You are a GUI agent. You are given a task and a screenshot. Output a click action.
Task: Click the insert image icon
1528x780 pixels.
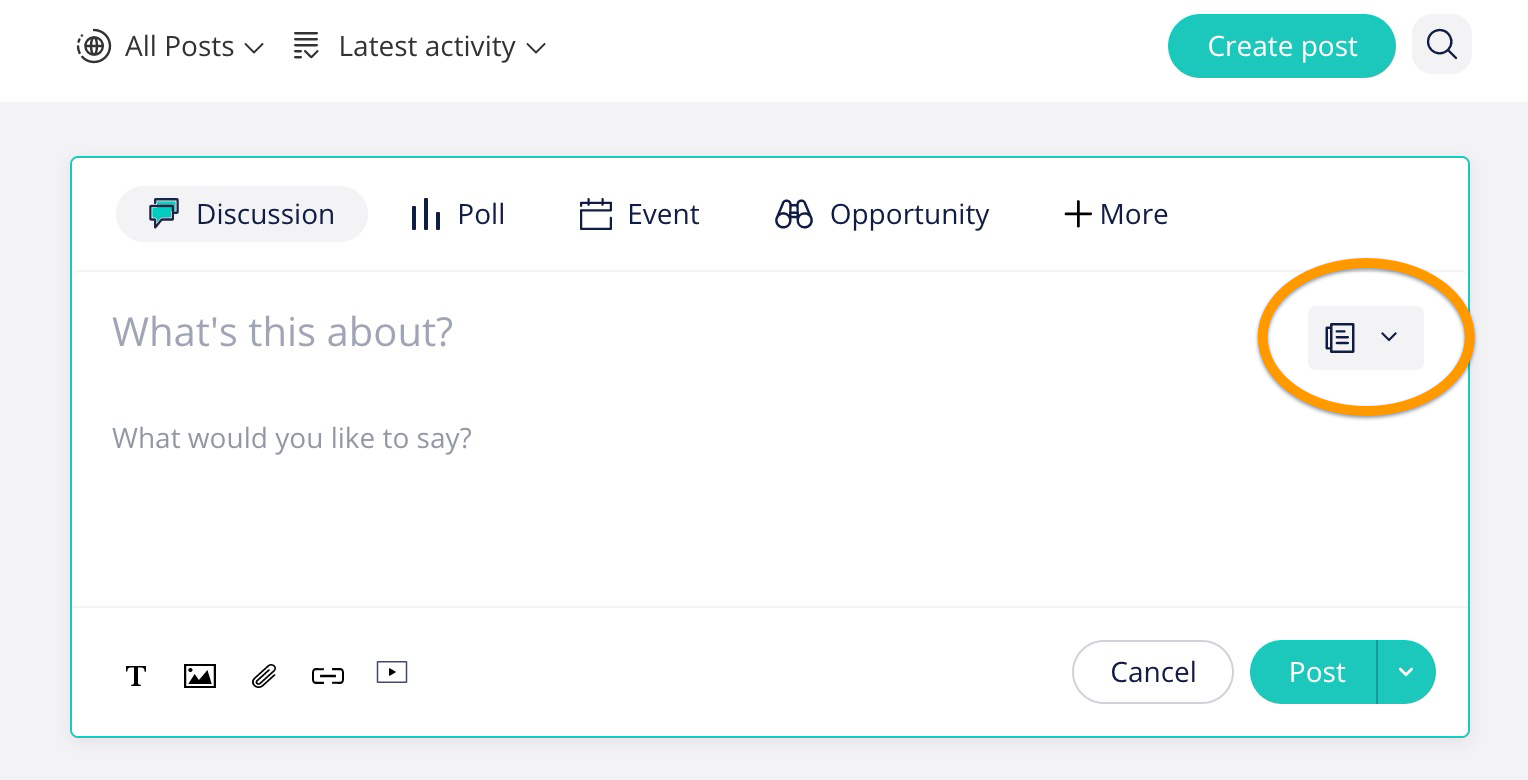pos(200,676)
